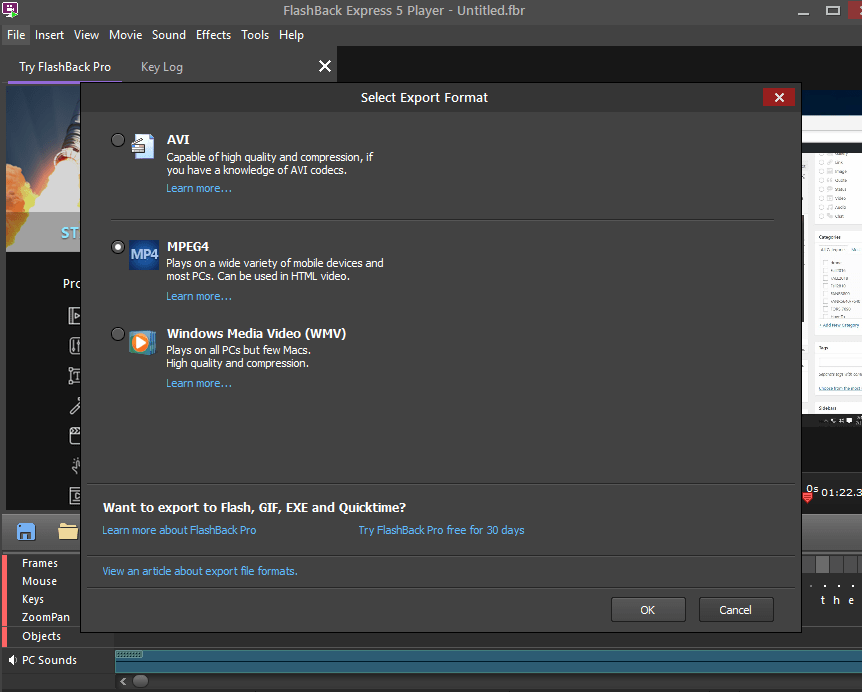
Task: Click the red playhead marker at 0s
Action: pos(808,497)
